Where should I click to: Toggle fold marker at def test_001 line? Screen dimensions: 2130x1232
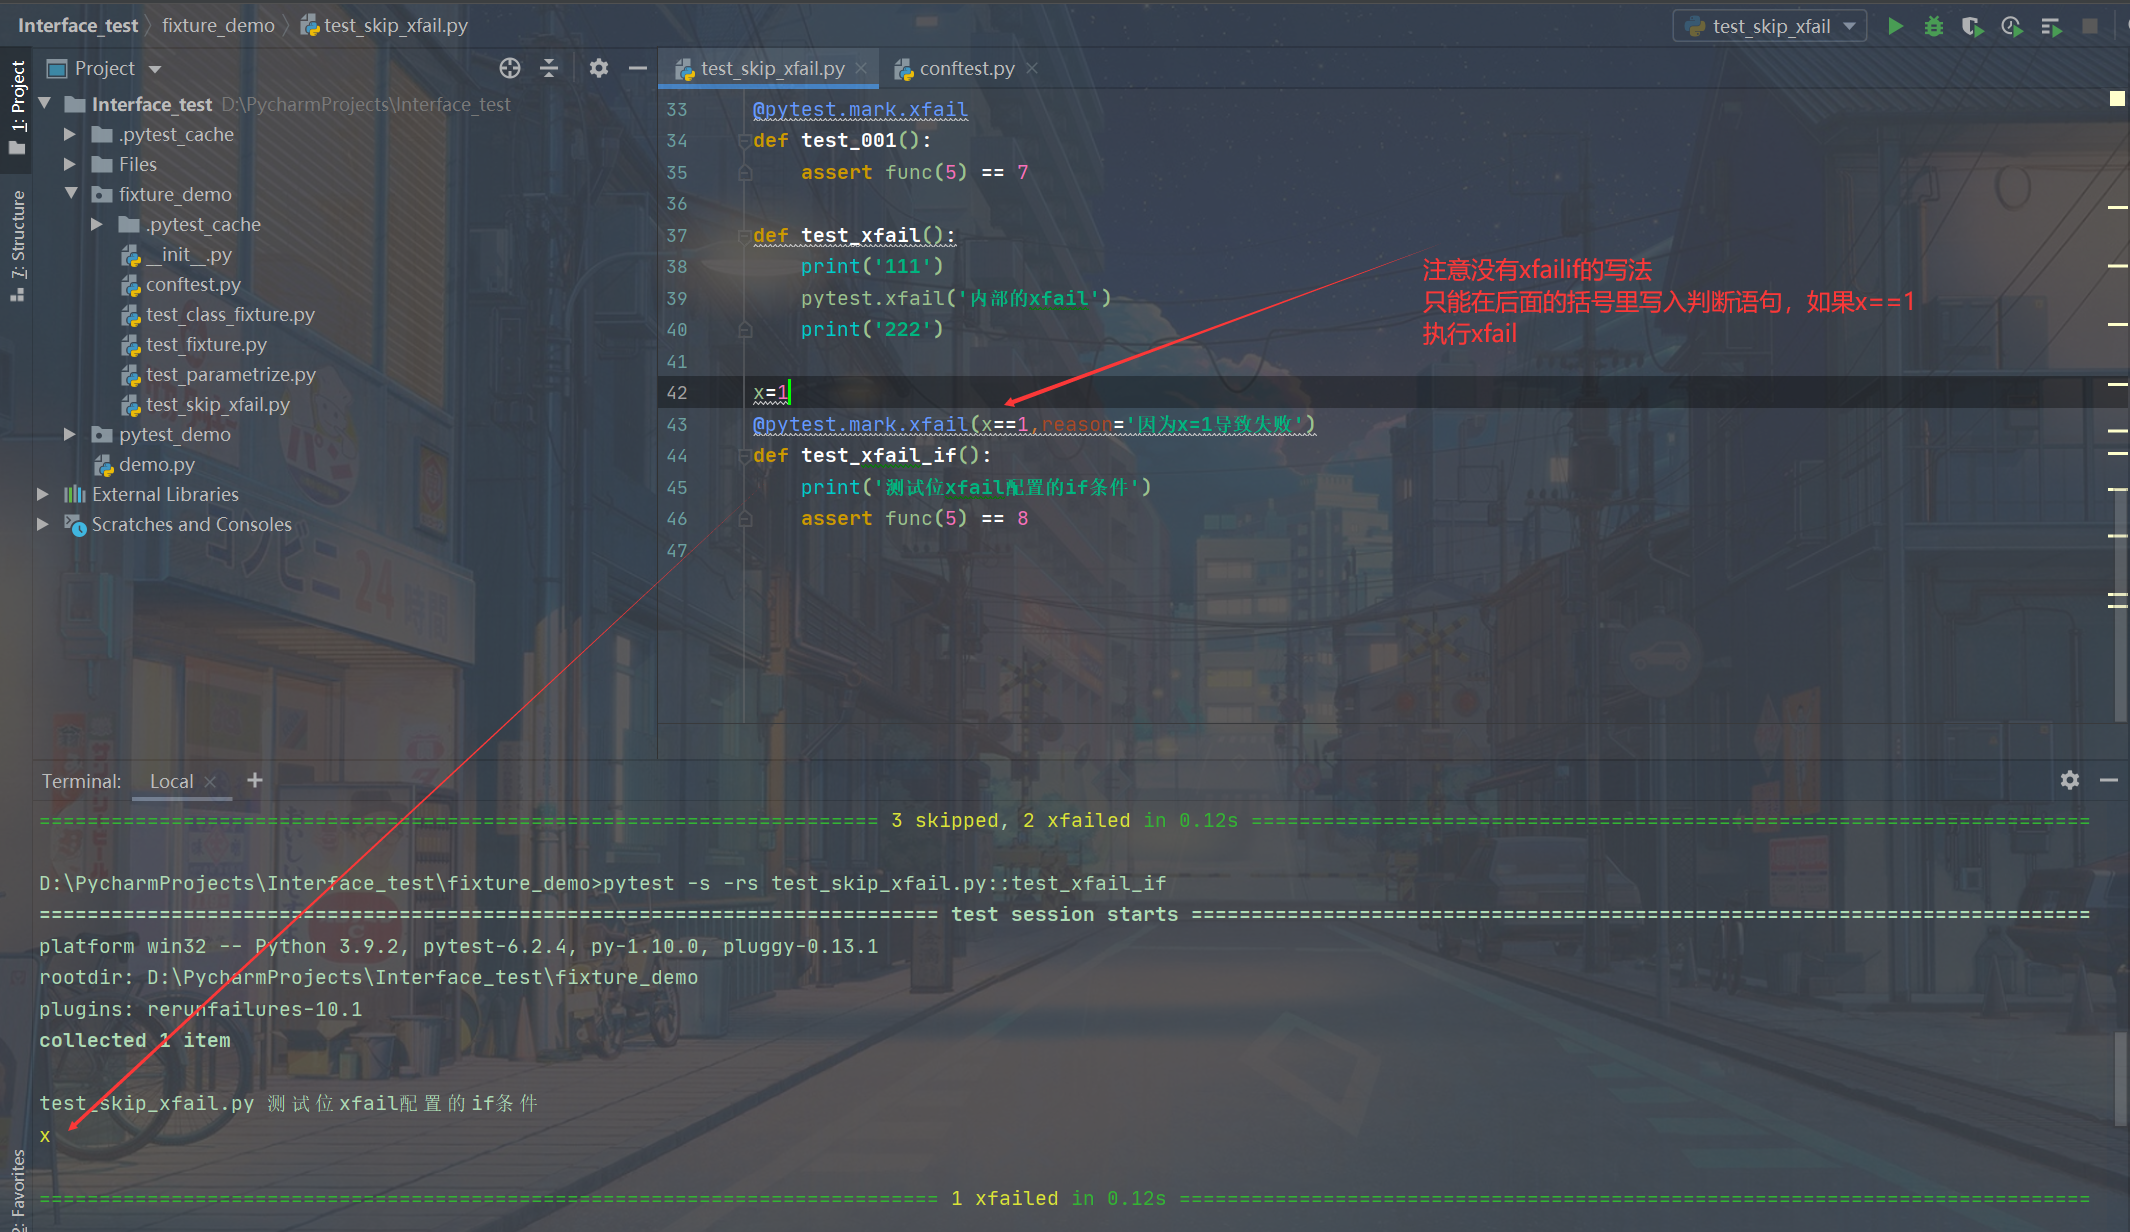click(x=744, y=141)
